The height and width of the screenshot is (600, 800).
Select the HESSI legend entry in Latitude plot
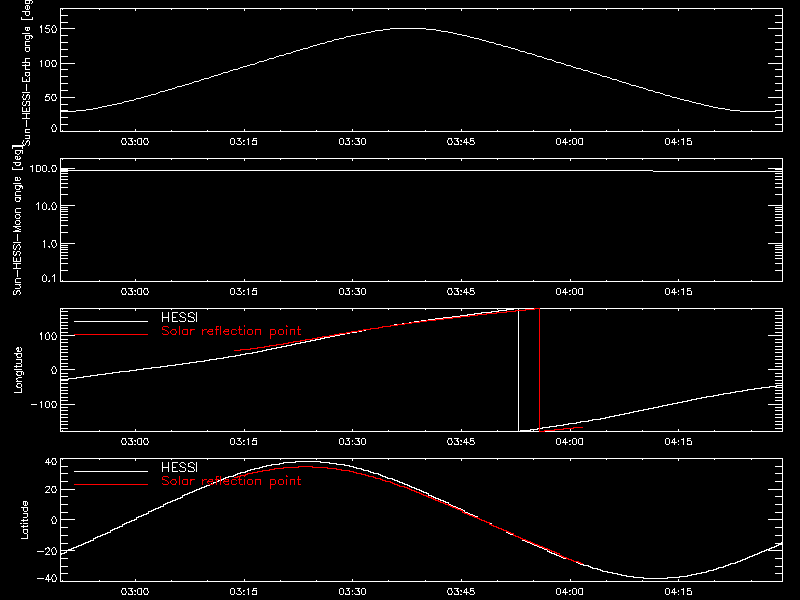(x=179, y=467)
